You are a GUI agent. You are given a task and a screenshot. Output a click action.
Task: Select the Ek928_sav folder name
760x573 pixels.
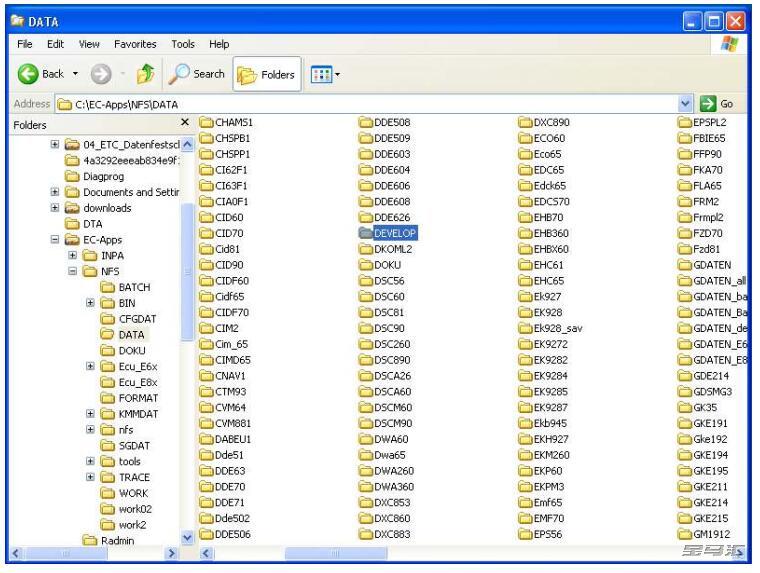[x=558, y=328]
